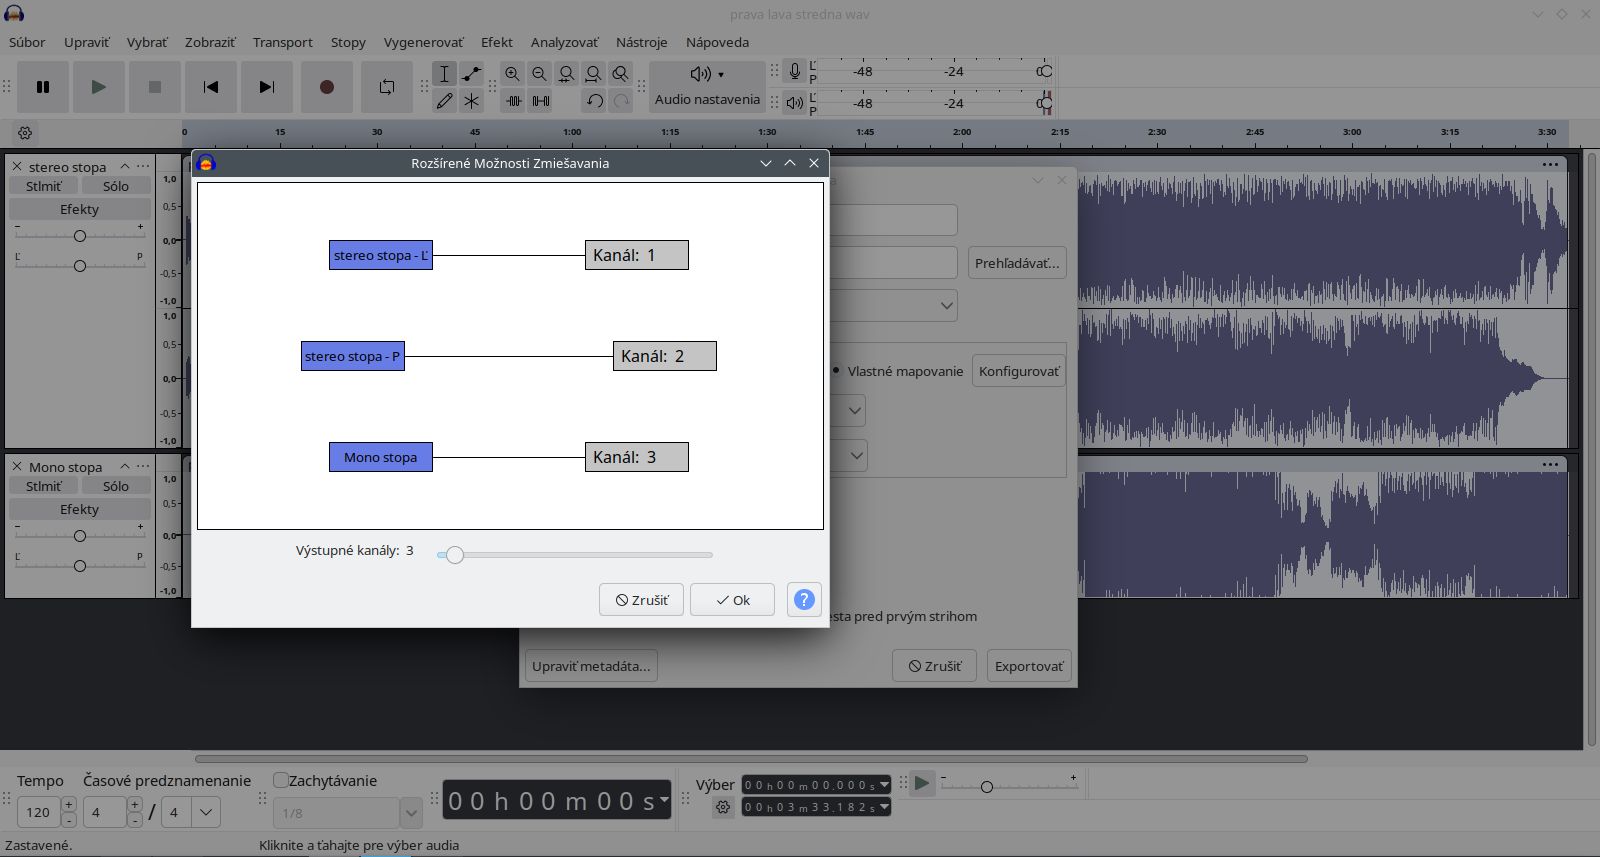1600x857 pixels.
Task: Expand the time signature denominator dropdown
Action: click(x=206, y=812)
